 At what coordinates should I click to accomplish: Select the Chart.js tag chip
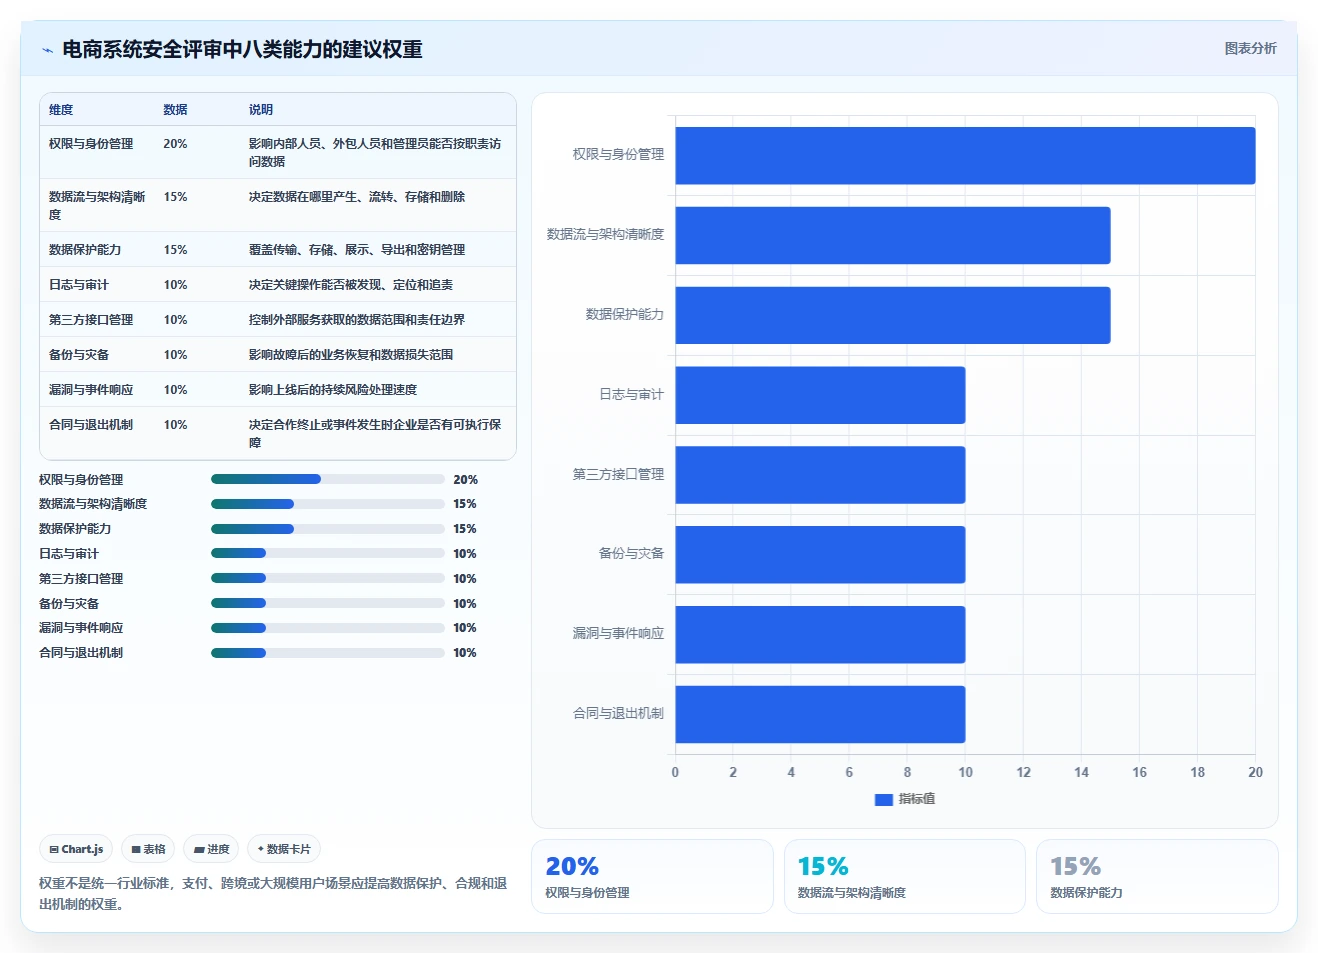click(x=76, y=849)
